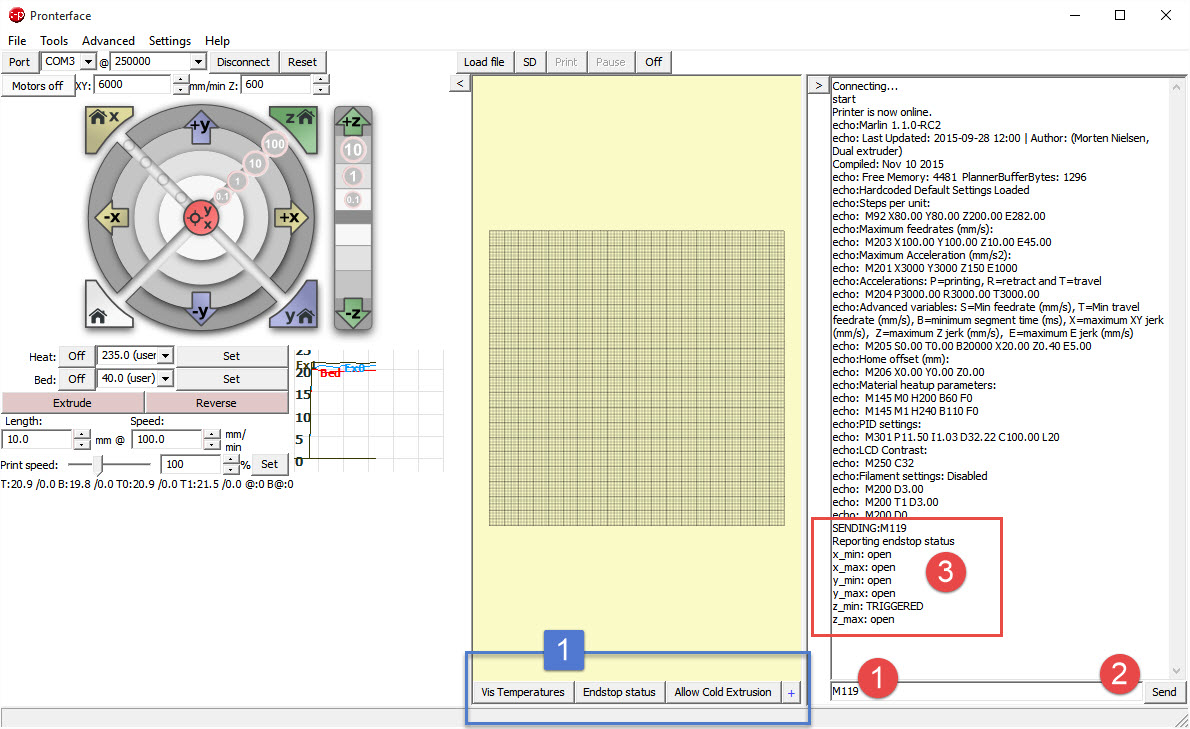Image resolution: width=1190 pixels, height=729 pixels.
Task: Click the Endstop status button
Action: (x=619, y=692)
